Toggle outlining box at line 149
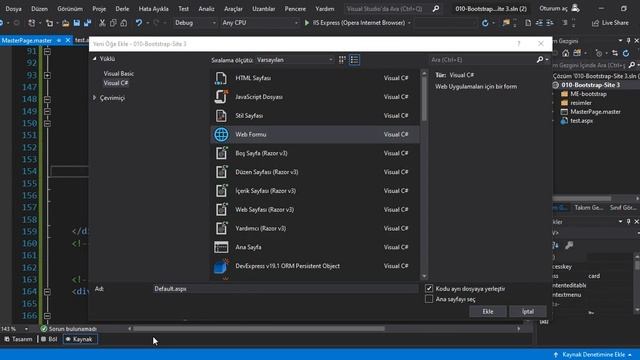This screenshot has height=360, width=640. tap(47, 111)
